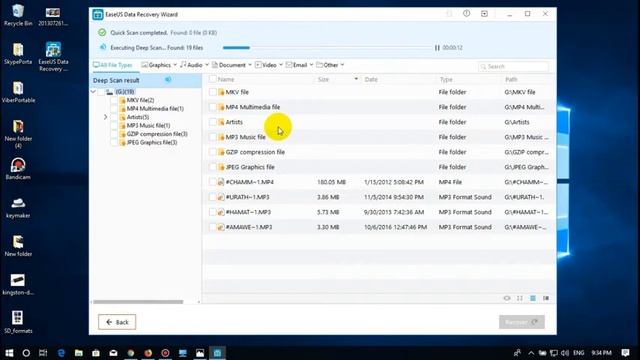This screenshot has height=360, width=640.
Task: Open the Audio filter dropdown arrow
Action: tap(207, 65)
